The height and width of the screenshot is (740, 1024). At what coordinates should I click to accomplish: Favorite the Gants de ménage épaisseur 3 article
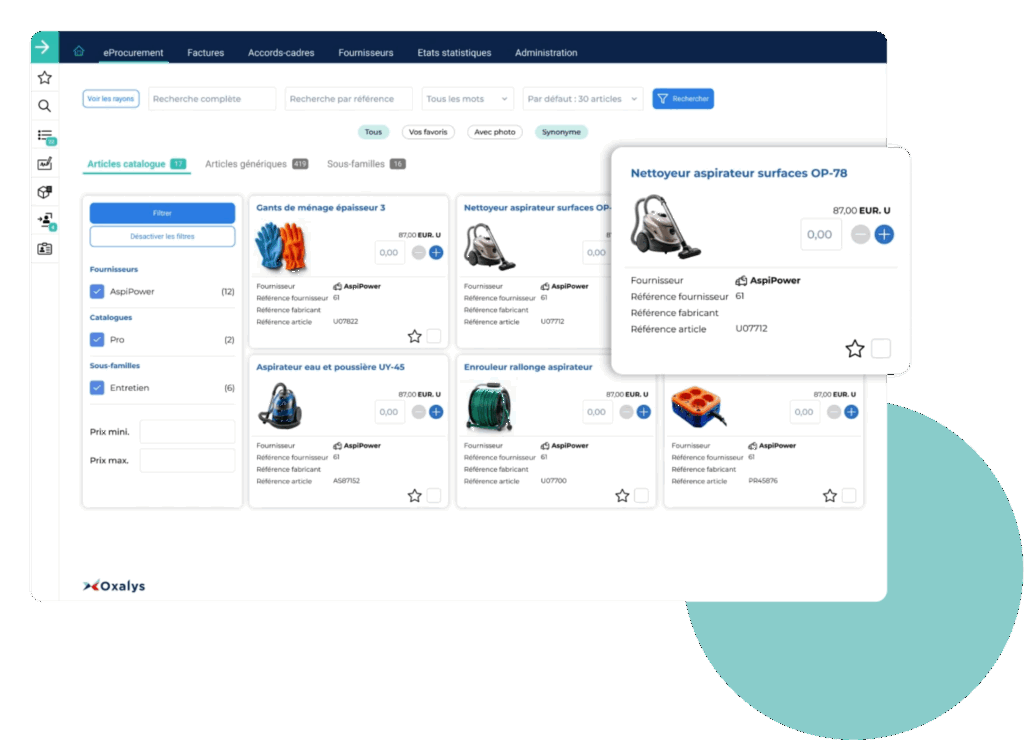coord(415,336)
